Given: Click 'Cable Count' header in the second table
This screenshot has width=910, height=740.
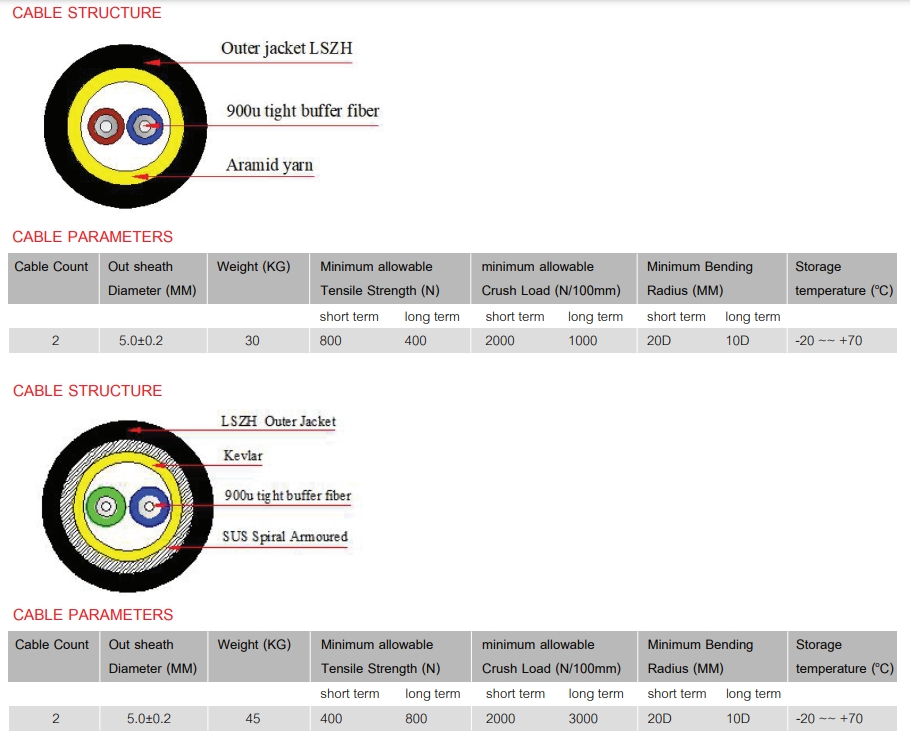Looking at the screenshot, I should pos(52,645).
